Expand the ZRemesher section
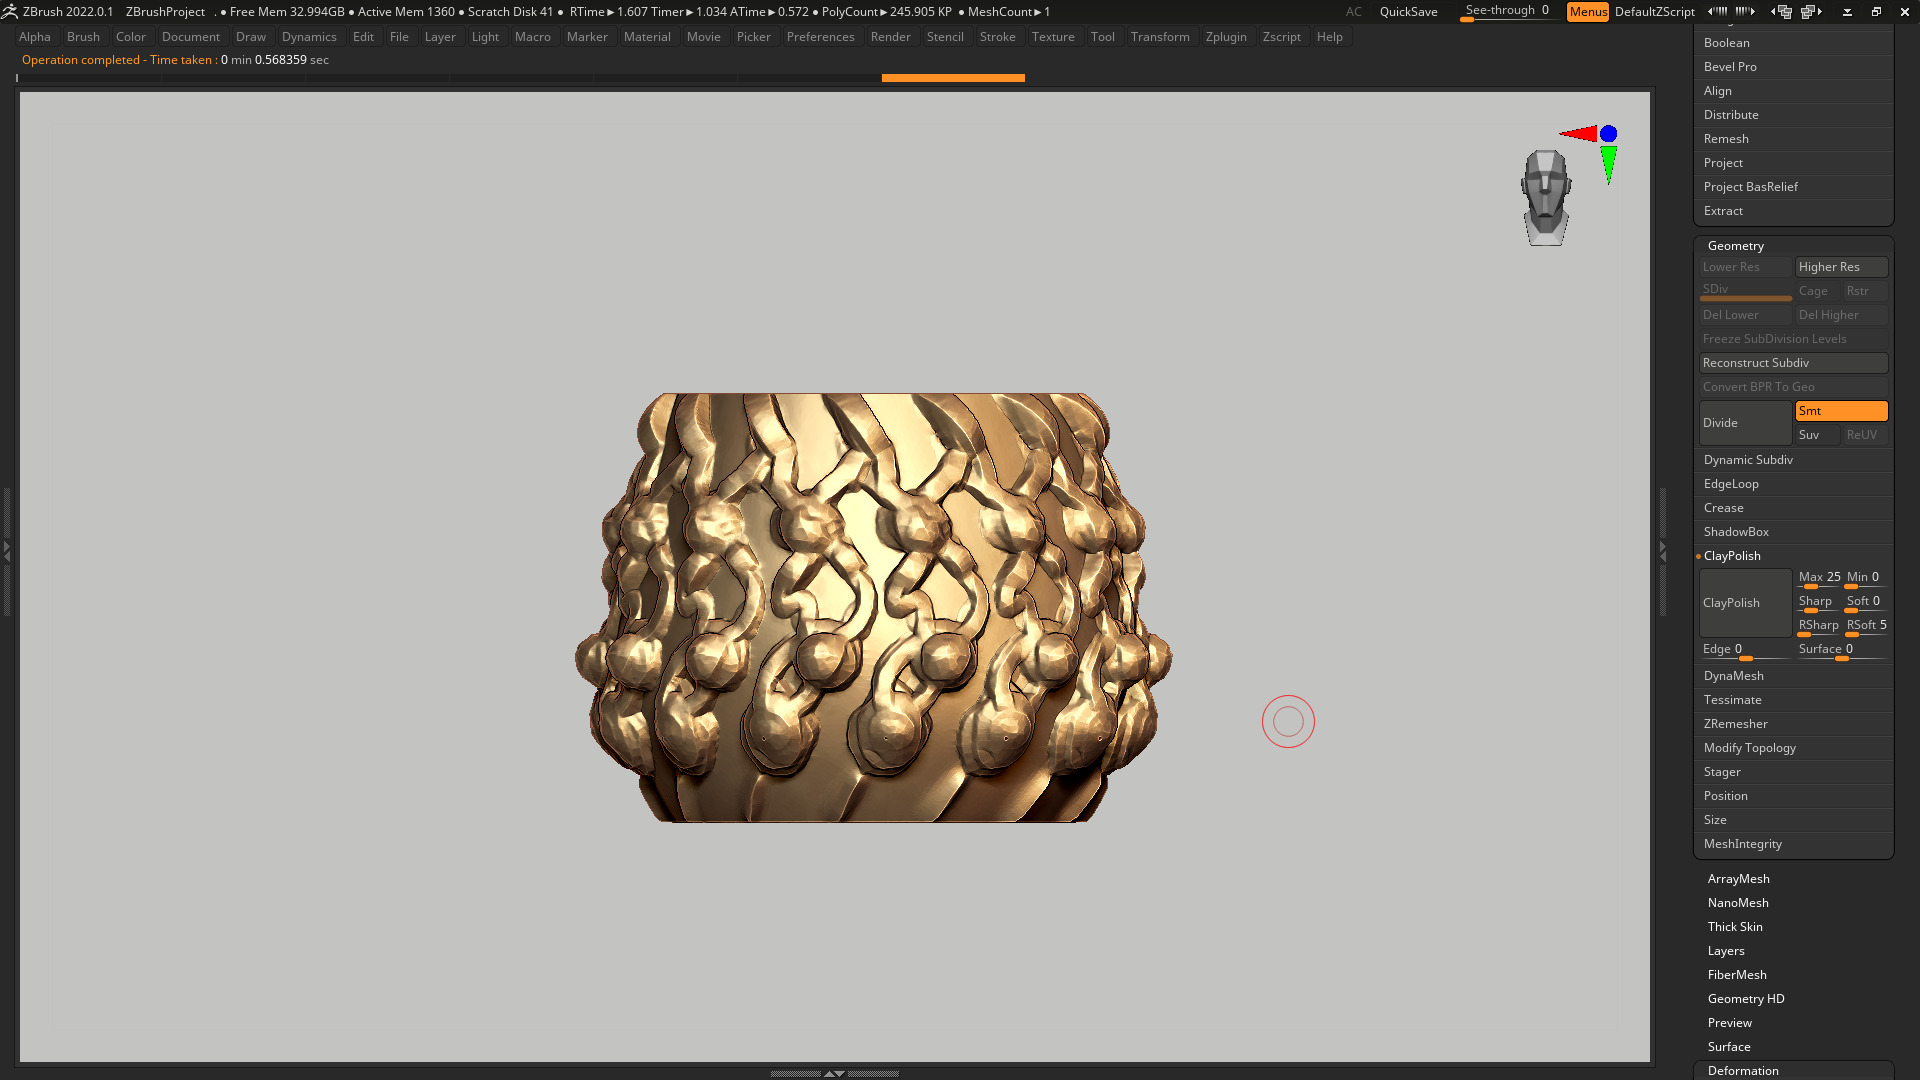 [1735, 724]
